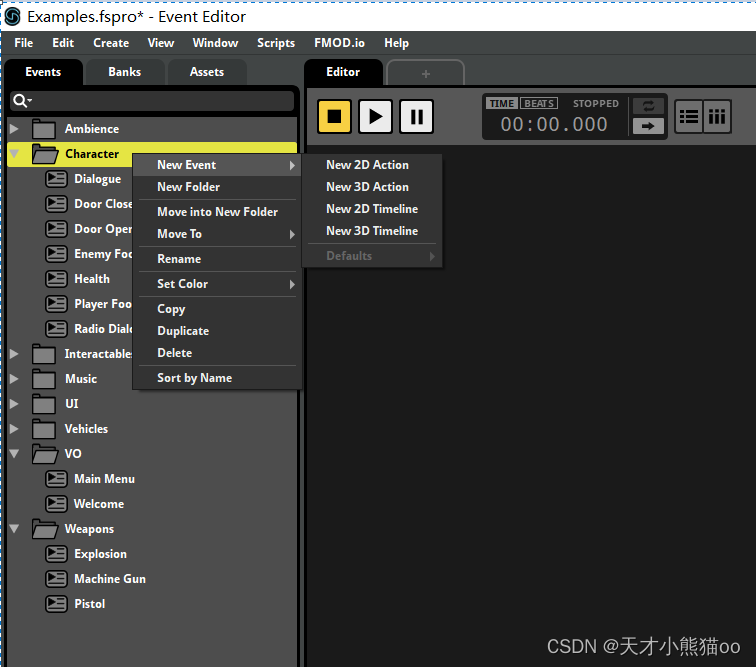Select the Welcome event icon
The height and width of the screenshot is (667, 756).
(x=56, y=504)
